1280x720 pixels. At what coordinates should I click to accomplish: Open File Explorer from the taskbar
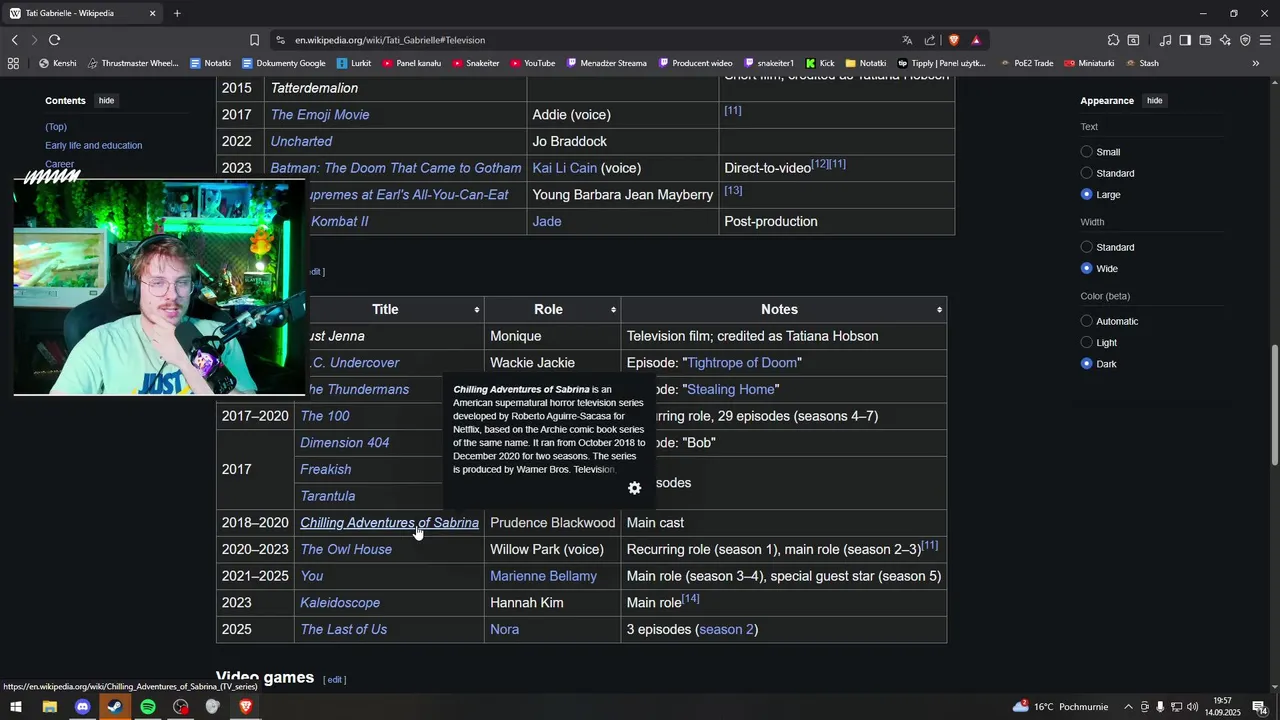(x=49, y=707)
